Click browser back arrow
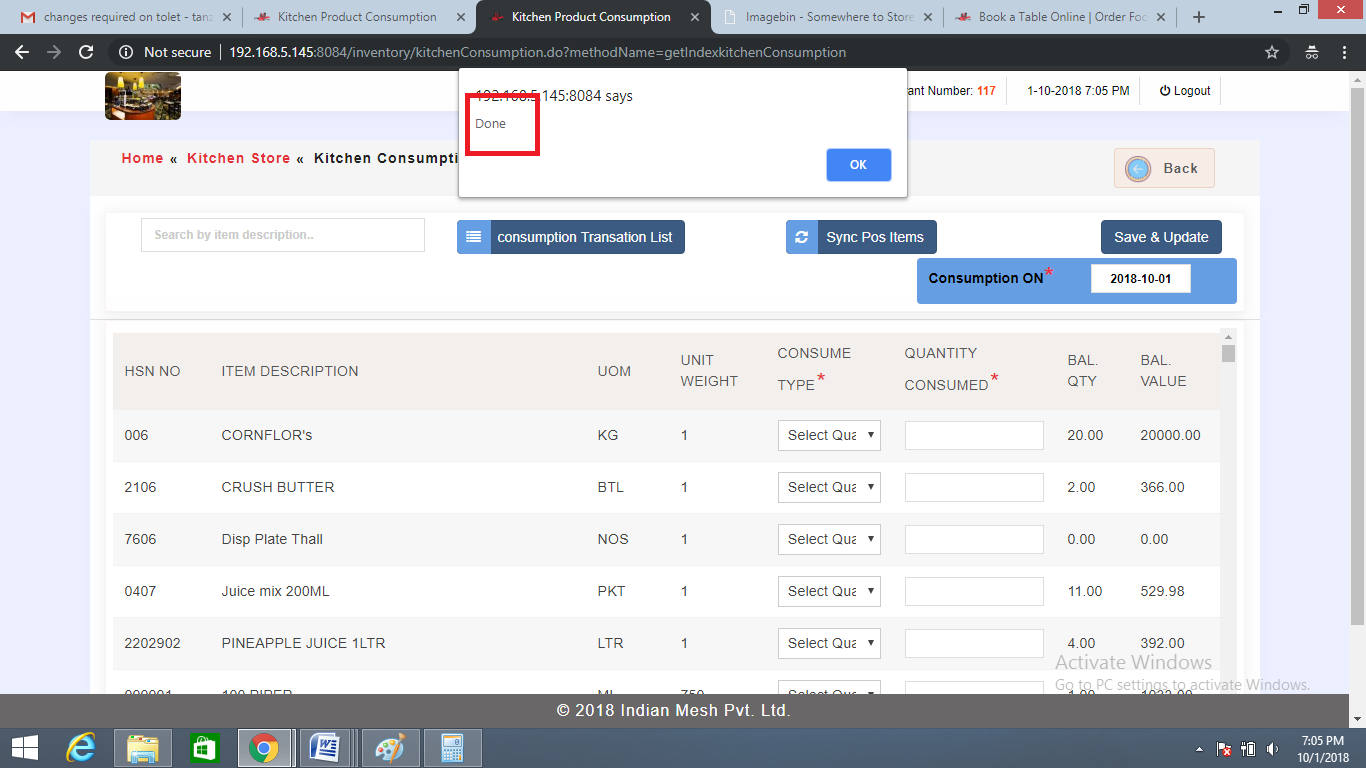Image resolution: width=1366 pixels, height=768 pixels. click(22, 52)
